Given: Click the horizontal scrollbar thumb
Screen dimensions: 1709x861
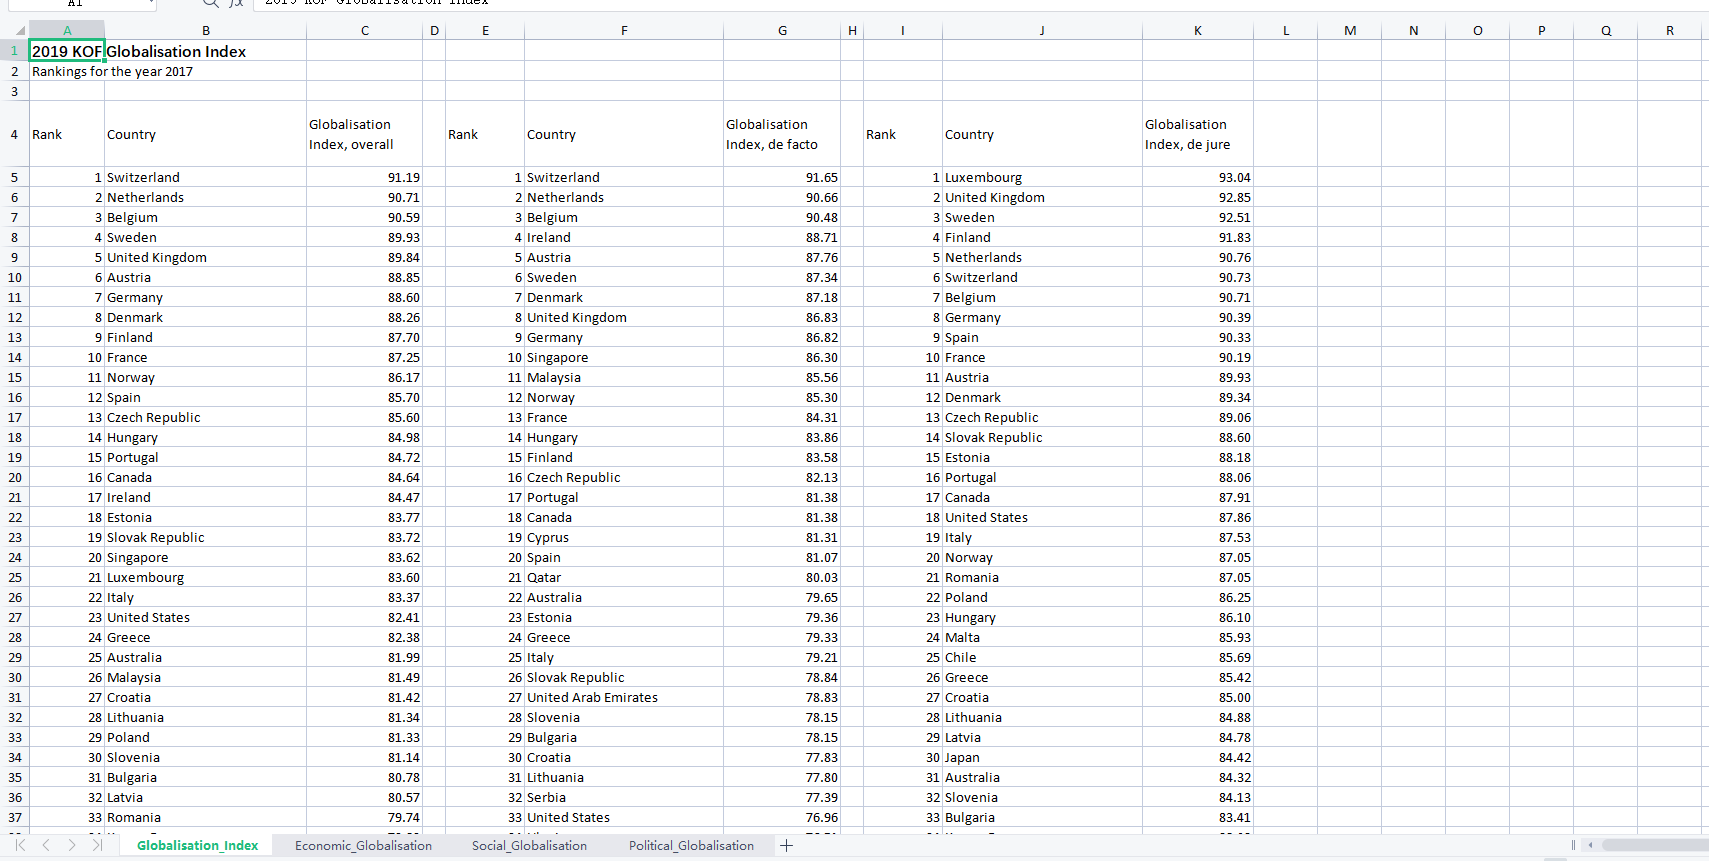Looking at the screenshot, I should coord(1655,845).
